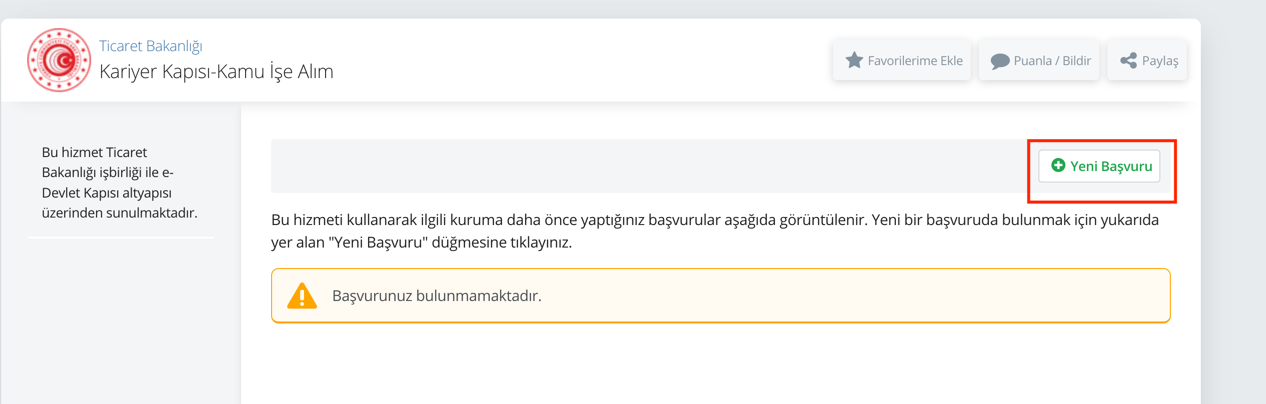Image resolution: width=1266 pixels, height=404 pixels.
Task: Click the Ticaret Bakanlığı circular logo
Action: coord(59,60)
